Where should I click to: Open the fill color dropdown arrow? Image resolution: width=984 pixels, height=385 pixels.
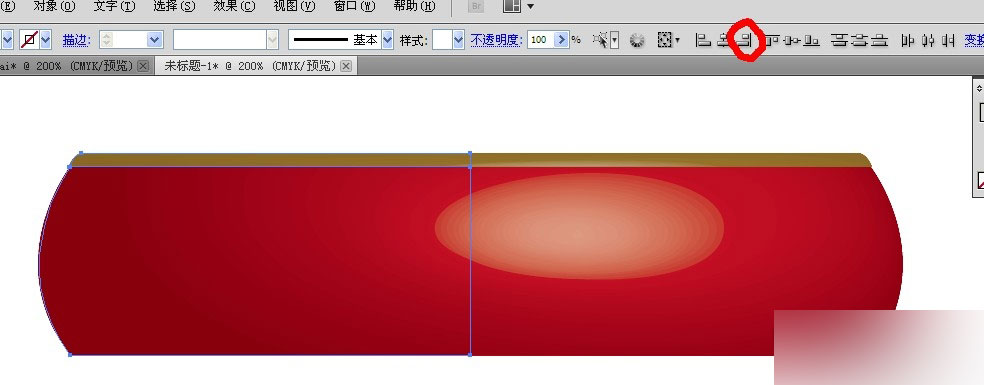point(7,40)
